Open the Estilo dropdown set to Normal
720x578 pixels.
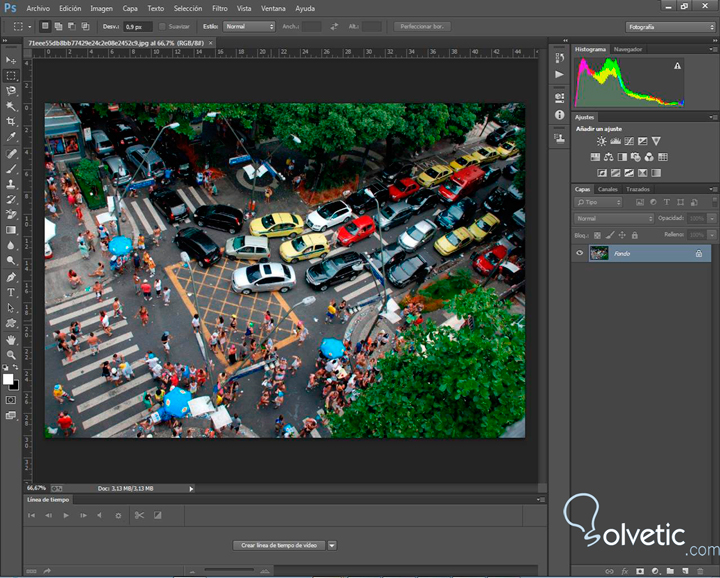(x=248, y=26)
